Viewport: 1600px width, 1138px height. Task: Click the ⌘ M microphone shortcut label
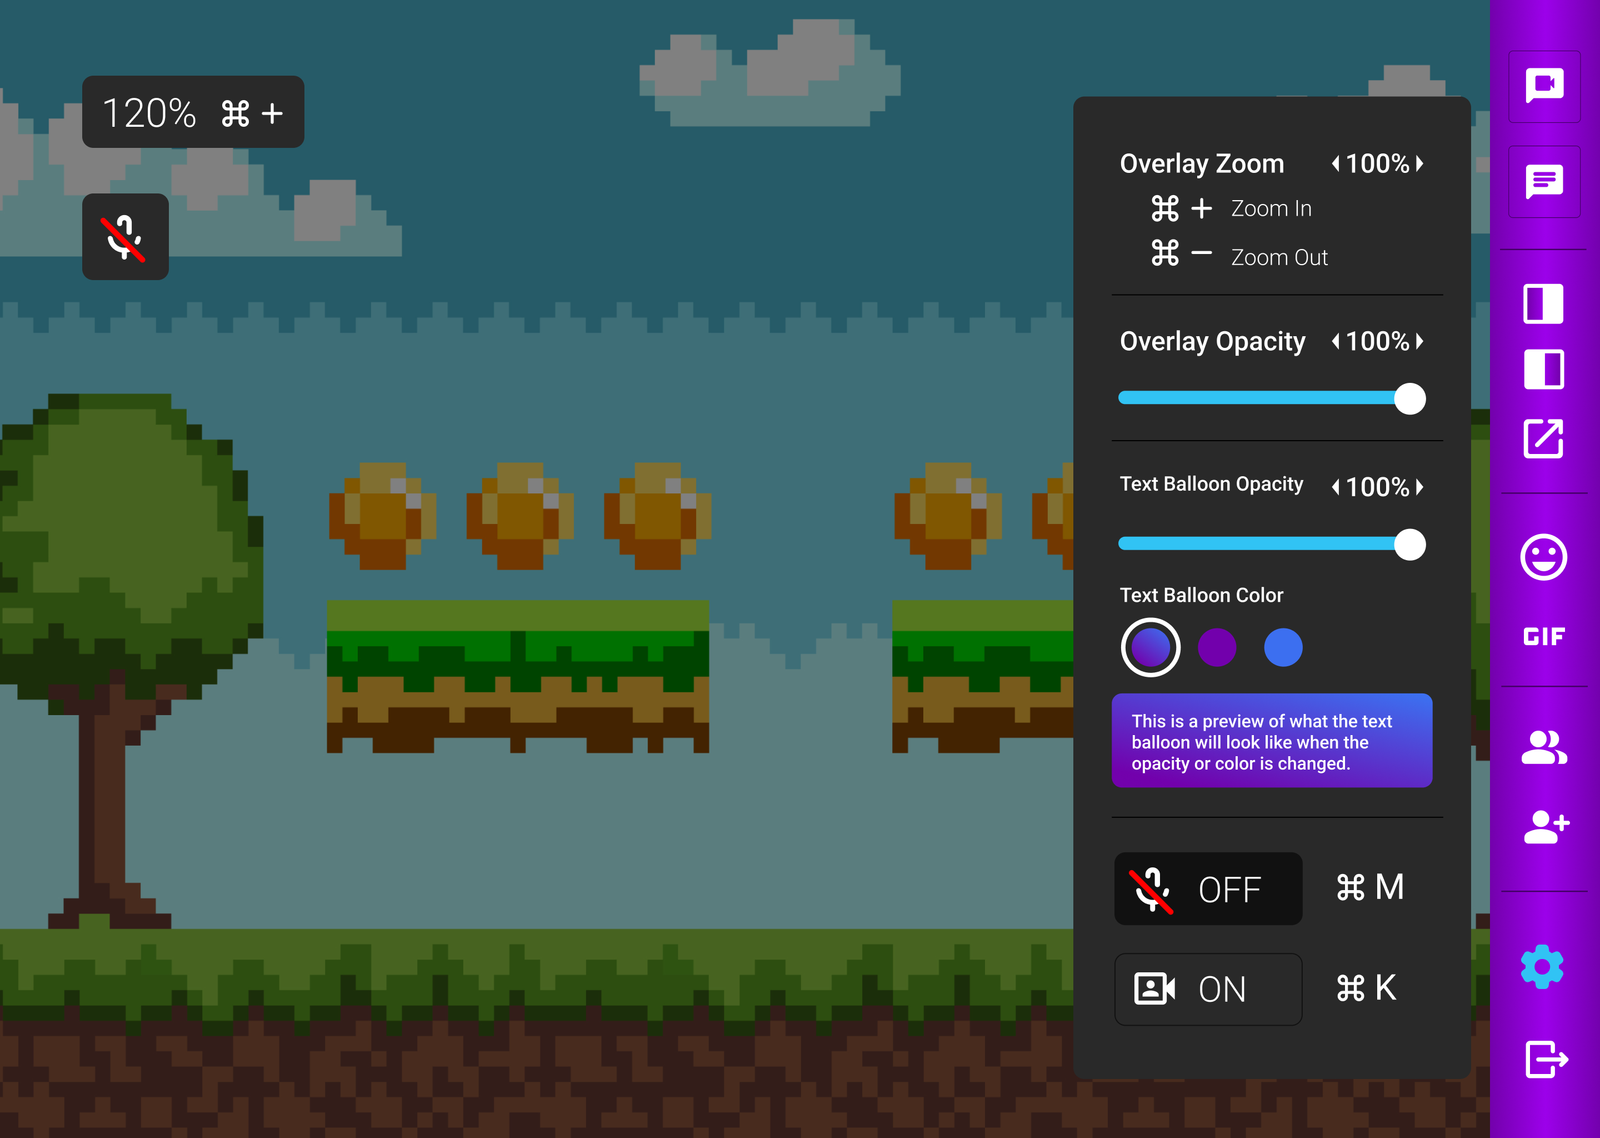(1370, 888)
